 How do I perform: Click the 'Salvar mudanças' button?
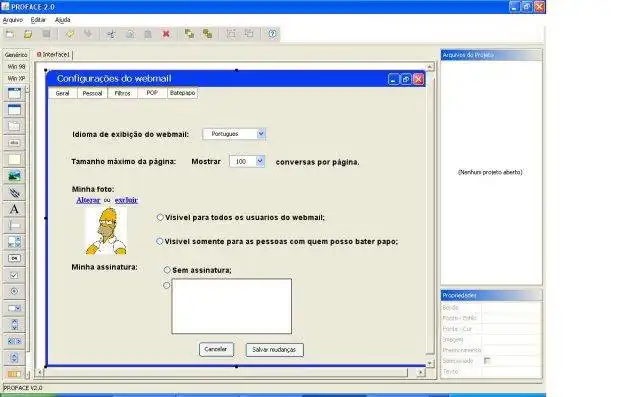coord(274,350)
